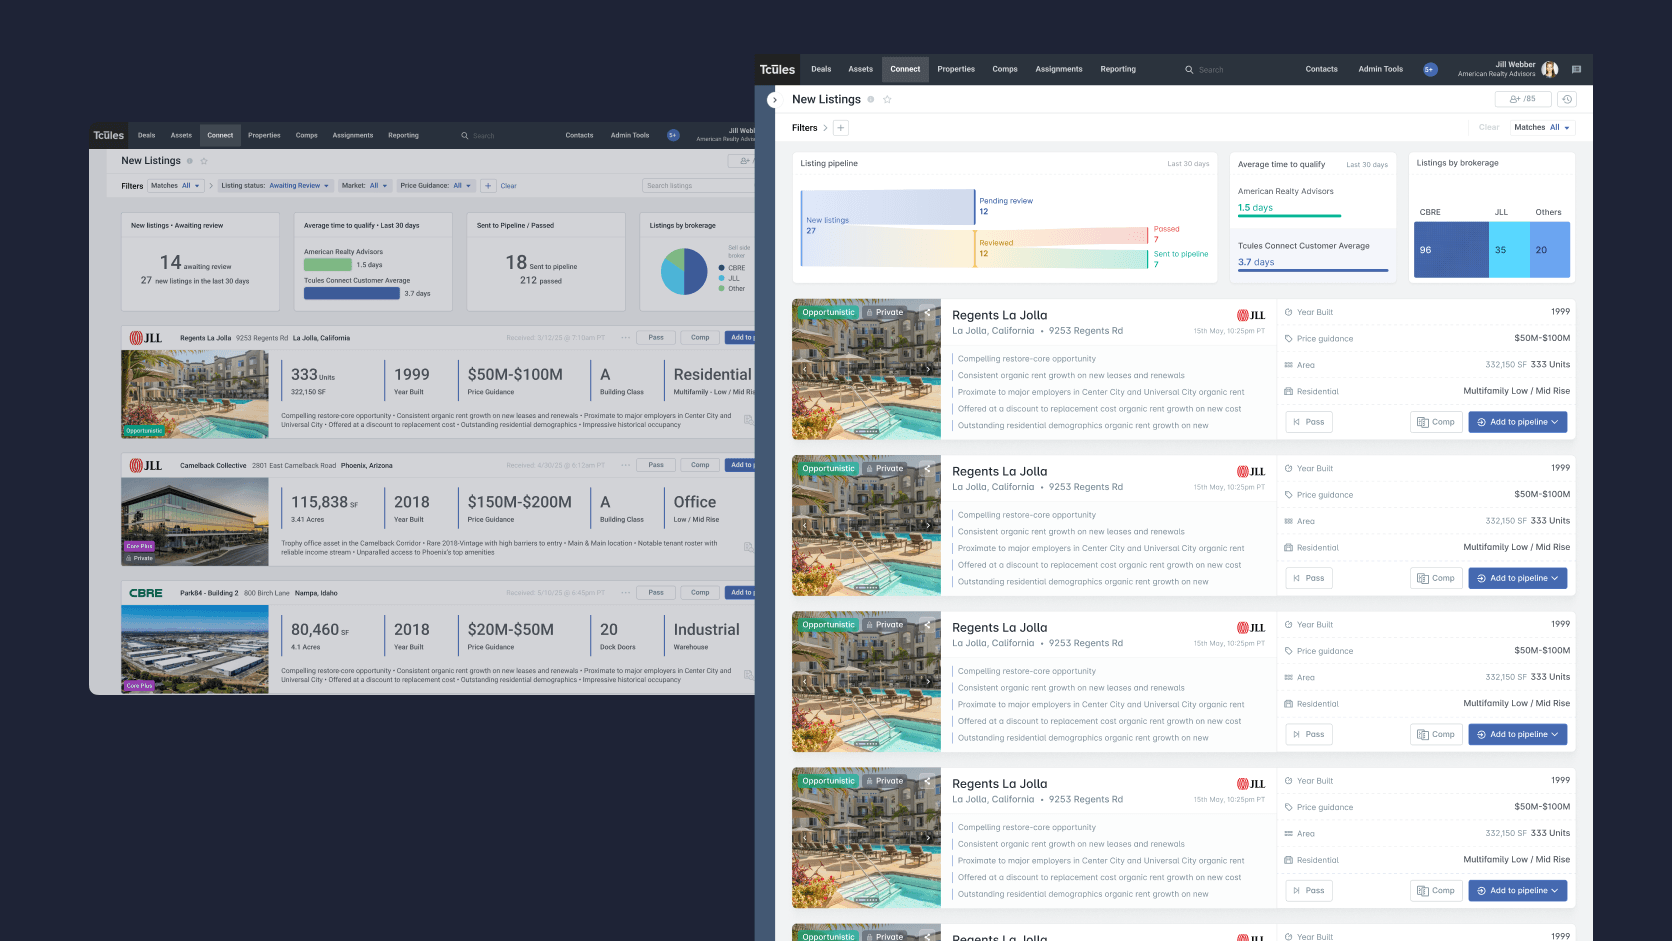The width and height of the screenshot is (1672, 941).
Task: Show next photo on second Regents La Jolla card
Action: (928, 525)
